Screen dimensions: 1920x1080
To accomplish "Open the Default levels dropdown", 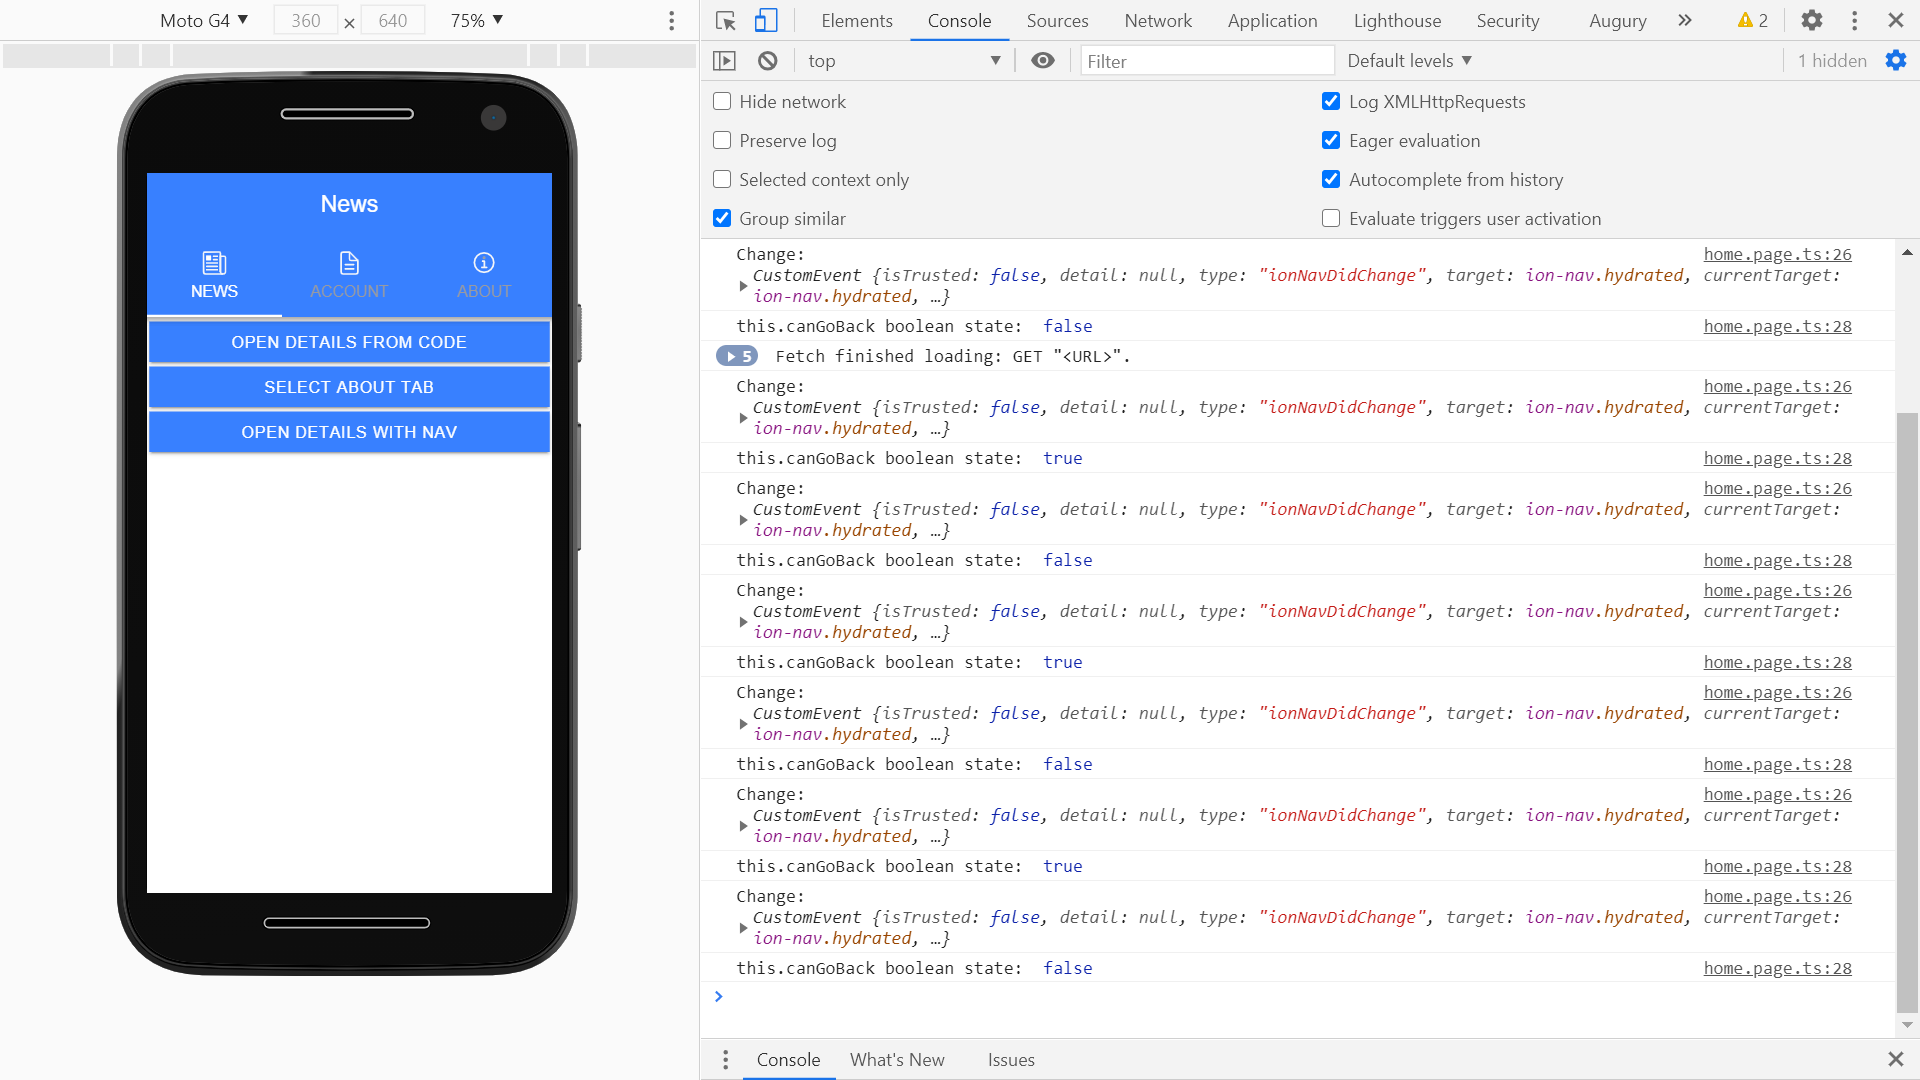I will (x=1409, y=61).
